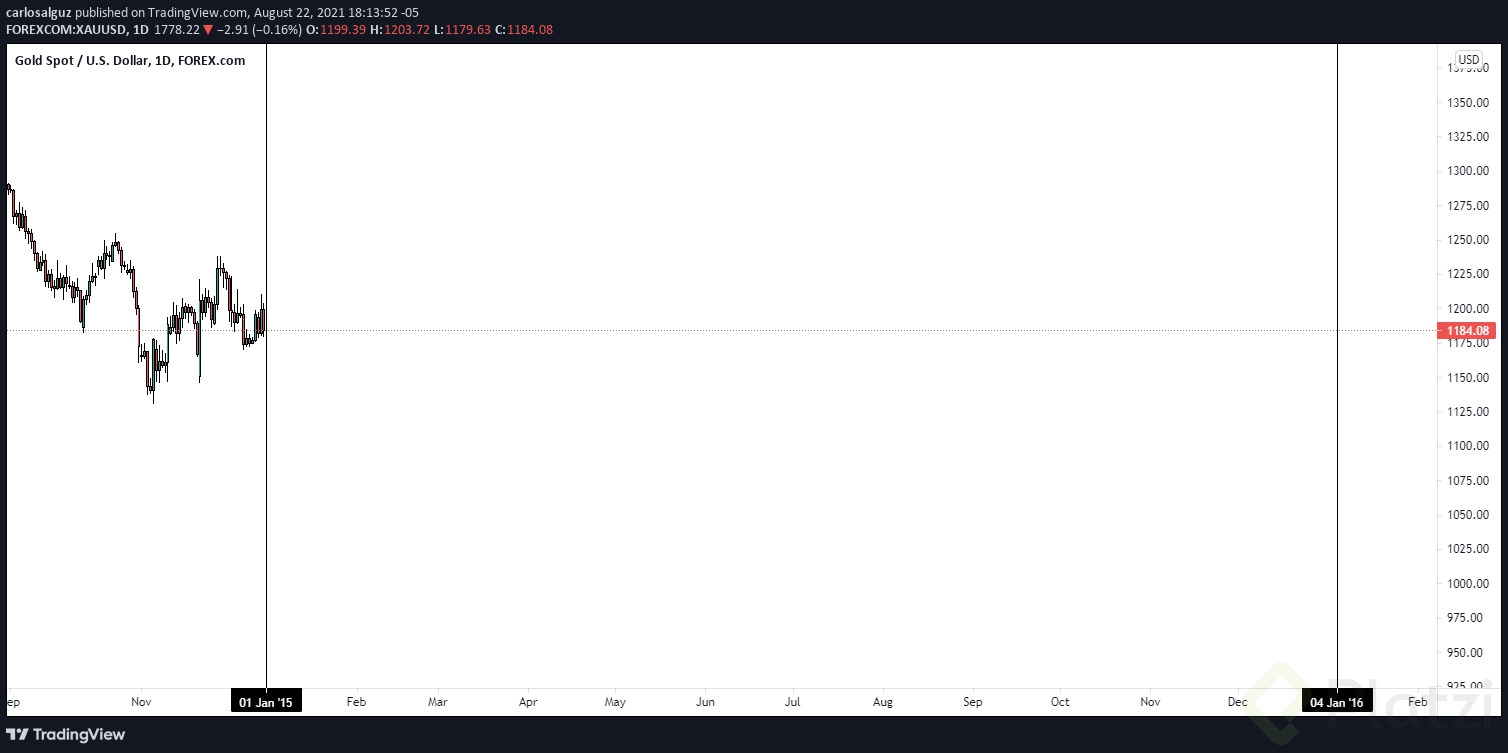Select the 01 Jan '15 date marker label
The width and height of the screenshot is (1508, 753).
pos(266,702)
